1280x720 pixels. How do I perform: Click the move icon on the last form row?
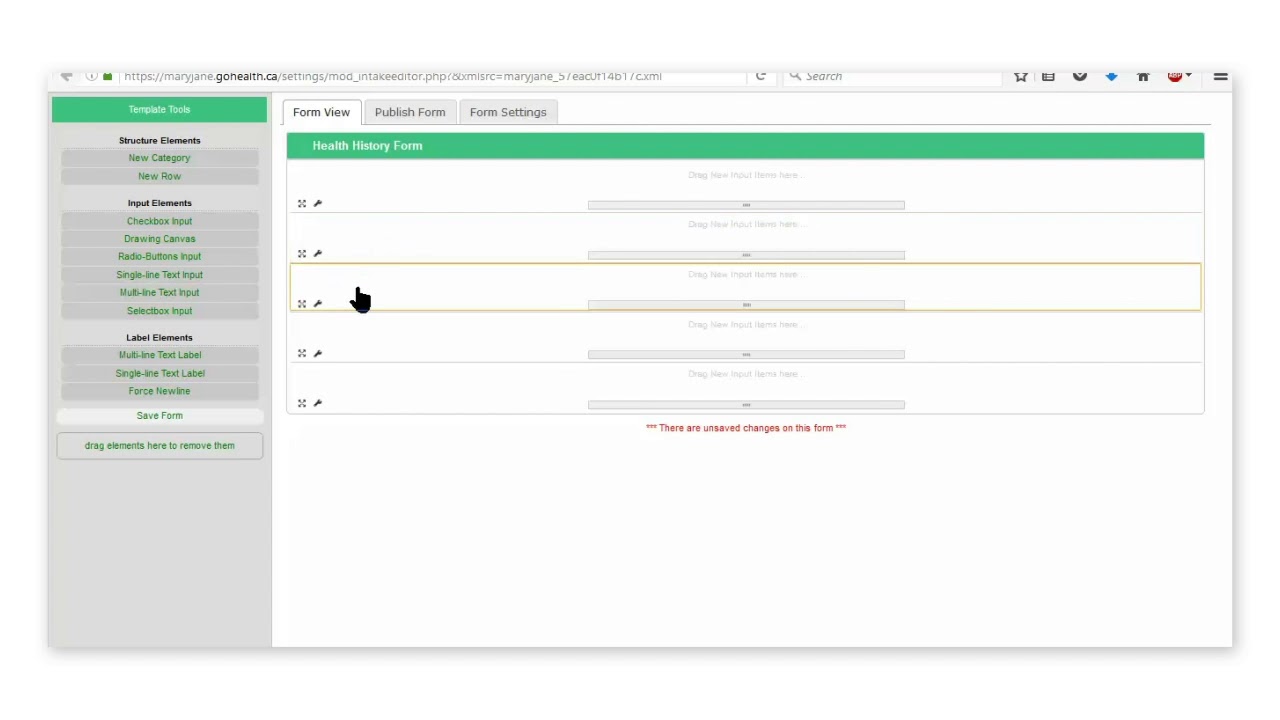pos(302,403)
